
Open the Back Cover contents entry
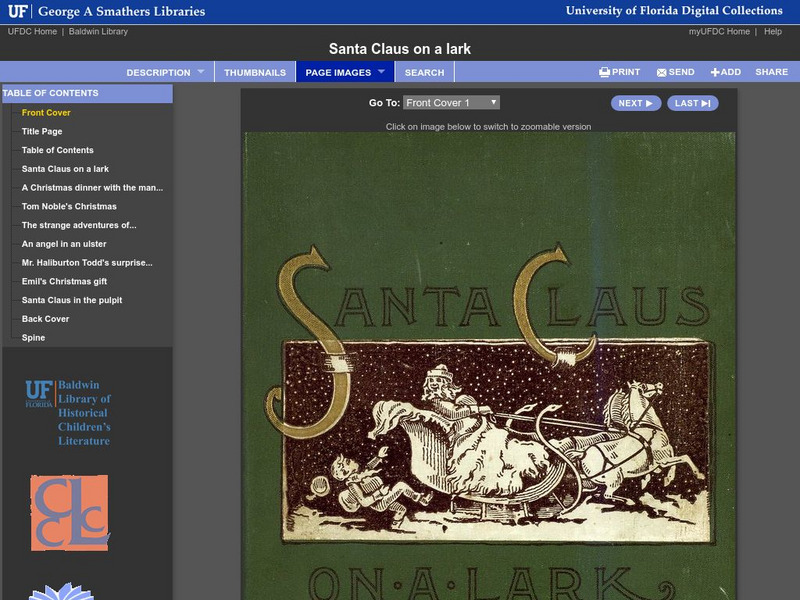coord(46,319)
